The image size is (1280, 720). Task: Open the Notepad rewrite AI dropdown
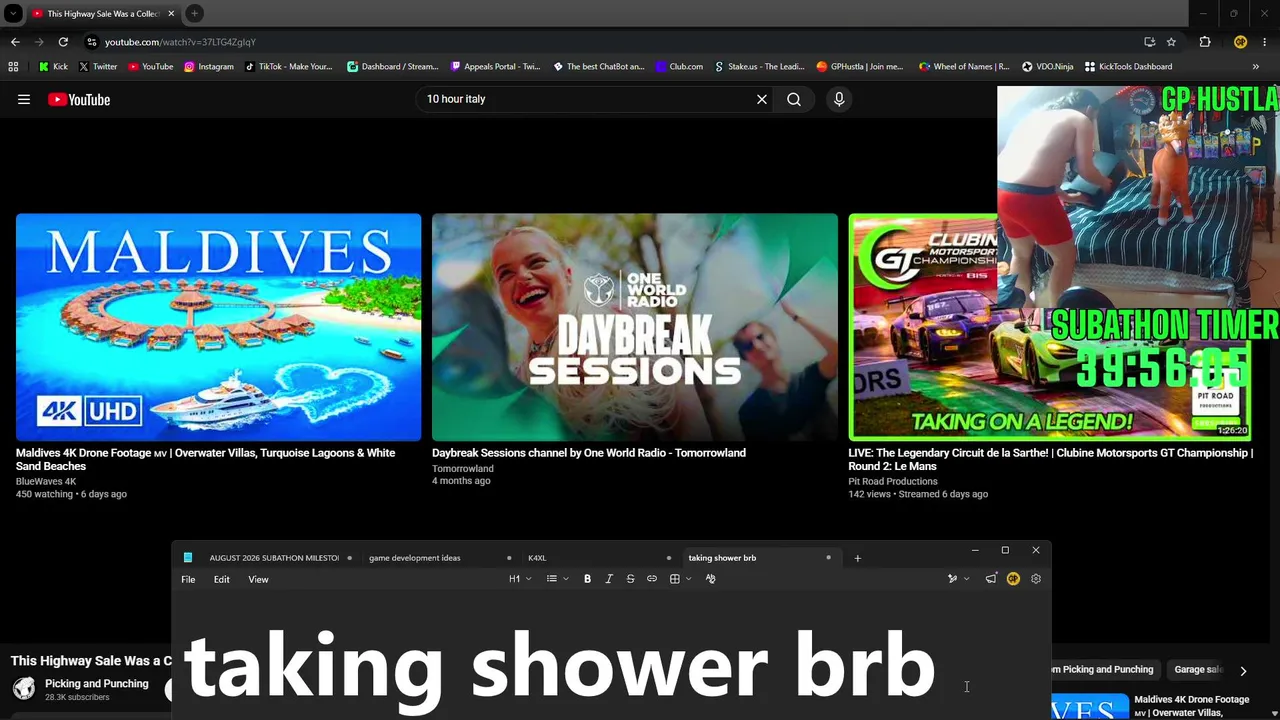click(x=959, y=579)
